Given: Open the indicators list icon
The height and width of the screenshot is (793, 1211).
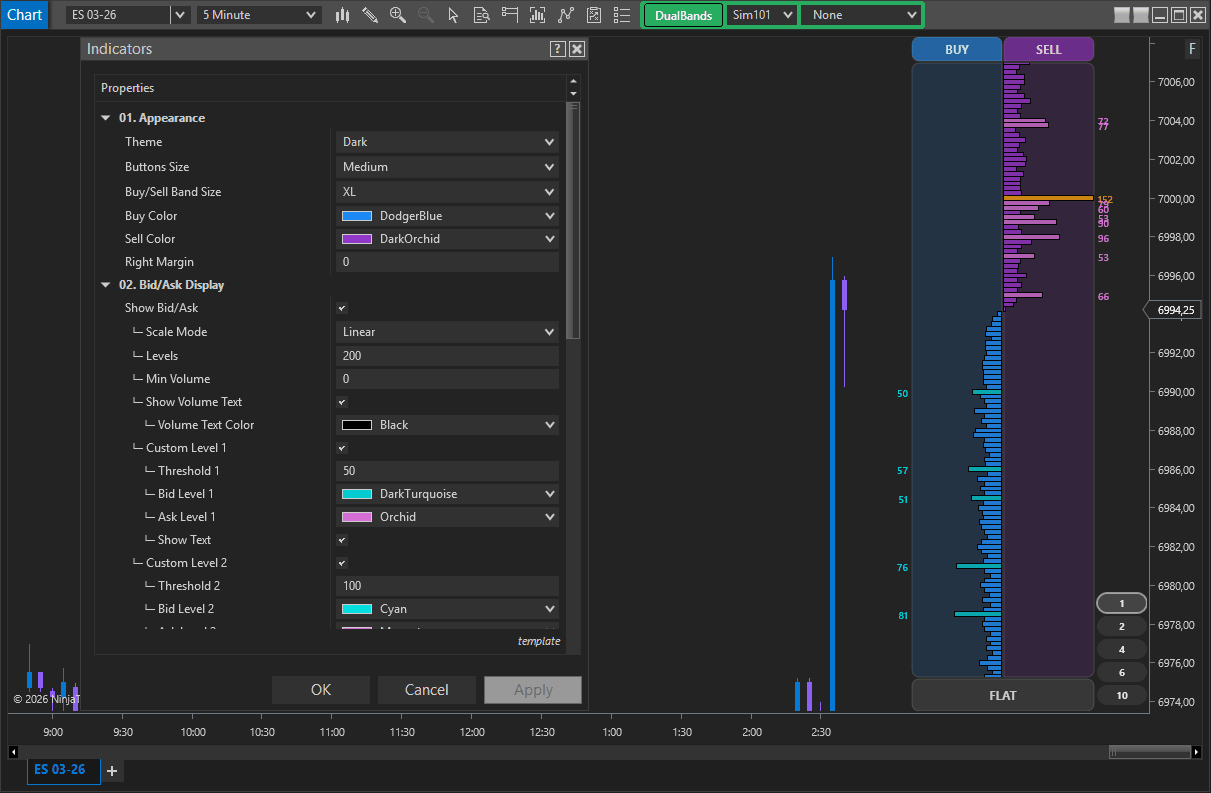Looking at the screenshot, I should coord(621,14).
